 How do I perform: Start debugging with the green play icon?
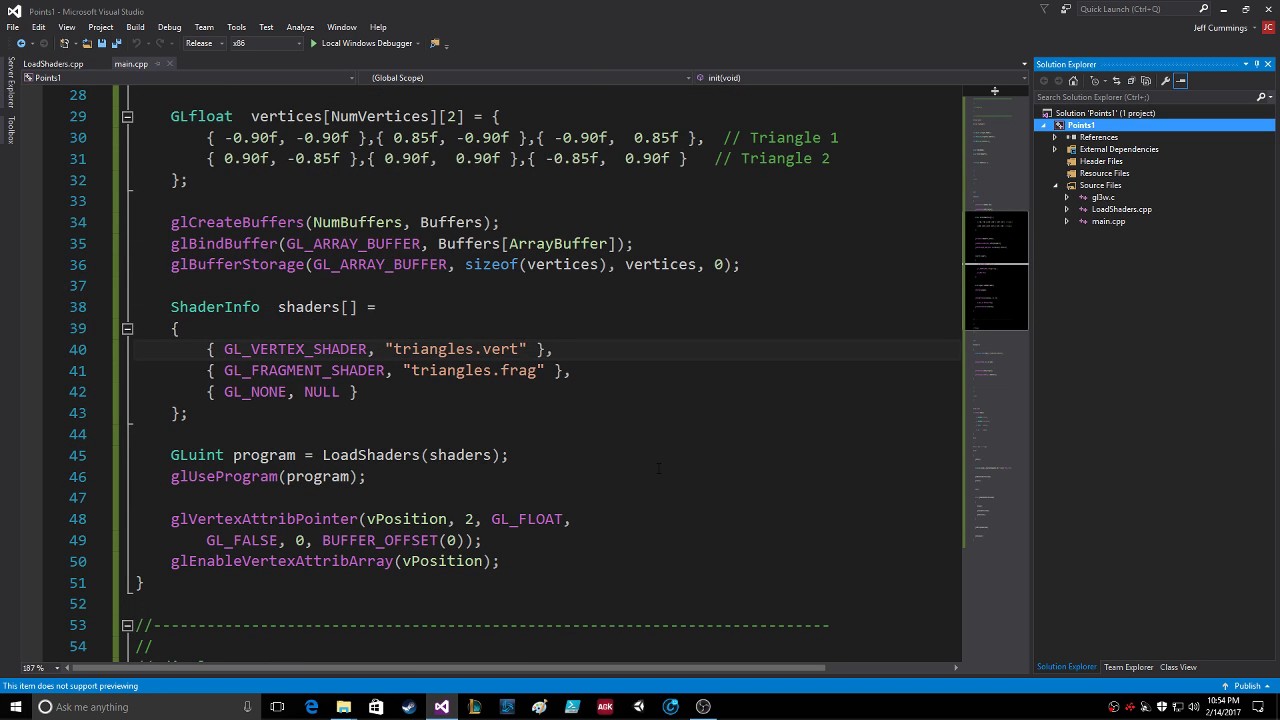313,43
